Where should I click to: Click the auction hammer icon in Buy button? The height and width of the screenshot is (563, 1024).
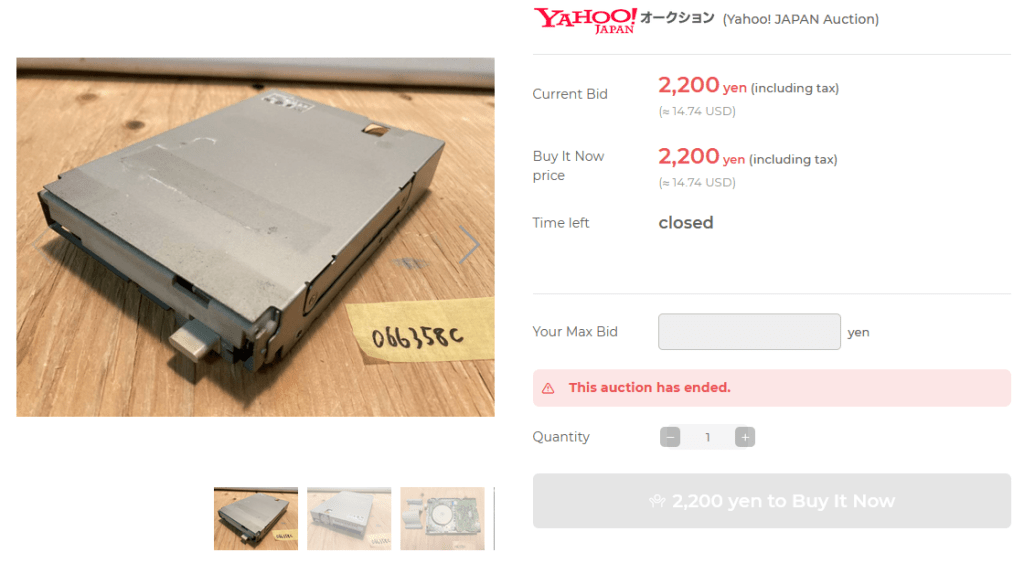(x=657, y=501)
